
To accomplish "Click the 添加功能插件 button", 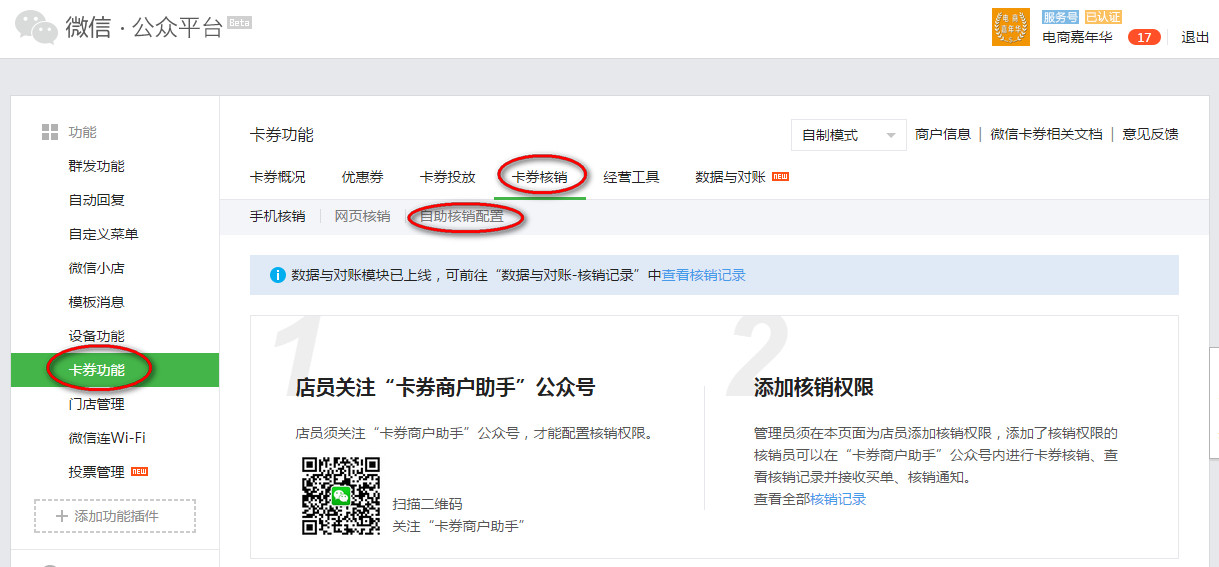I will click(115, 516).
